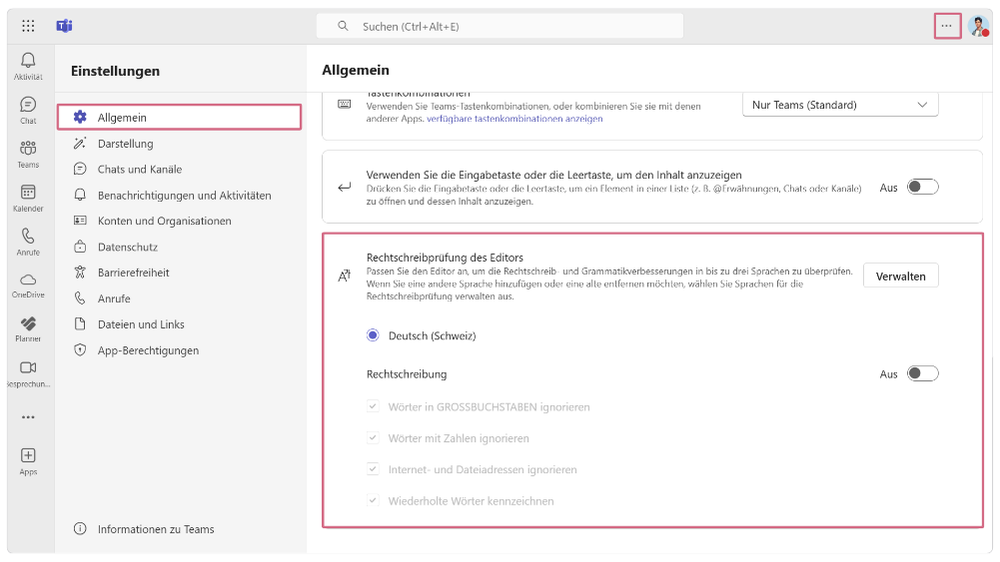Screen dimensions: 1000x562
Task: Click the Rechtschreibung label
Action: [406, 374]
